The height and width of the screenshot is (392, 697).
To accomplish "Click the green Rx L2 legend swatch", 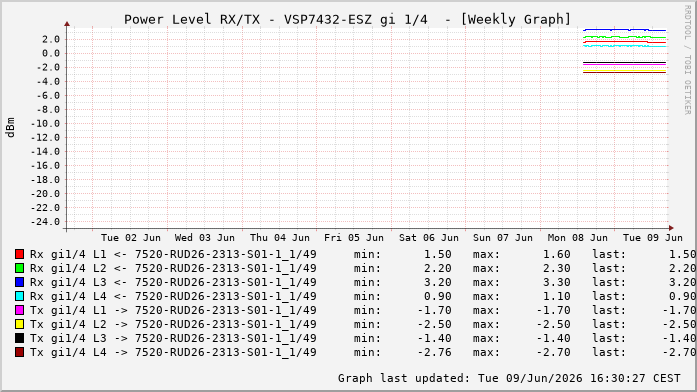I will click(20, 268).
